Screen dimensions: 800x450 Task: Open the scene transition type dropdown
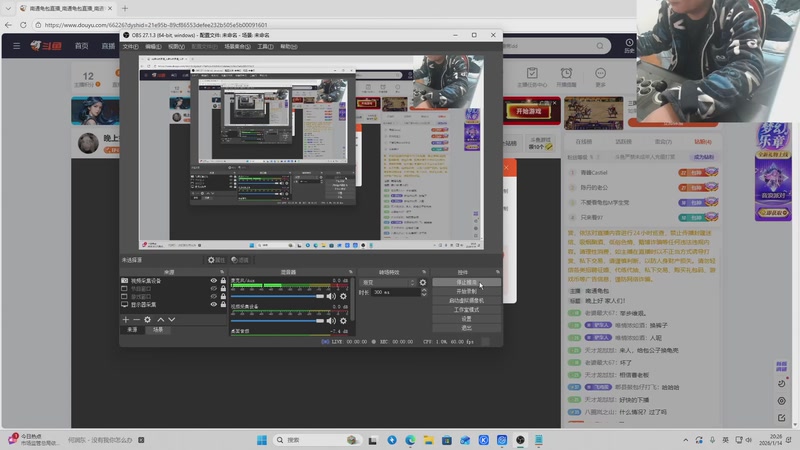point(388,282)
